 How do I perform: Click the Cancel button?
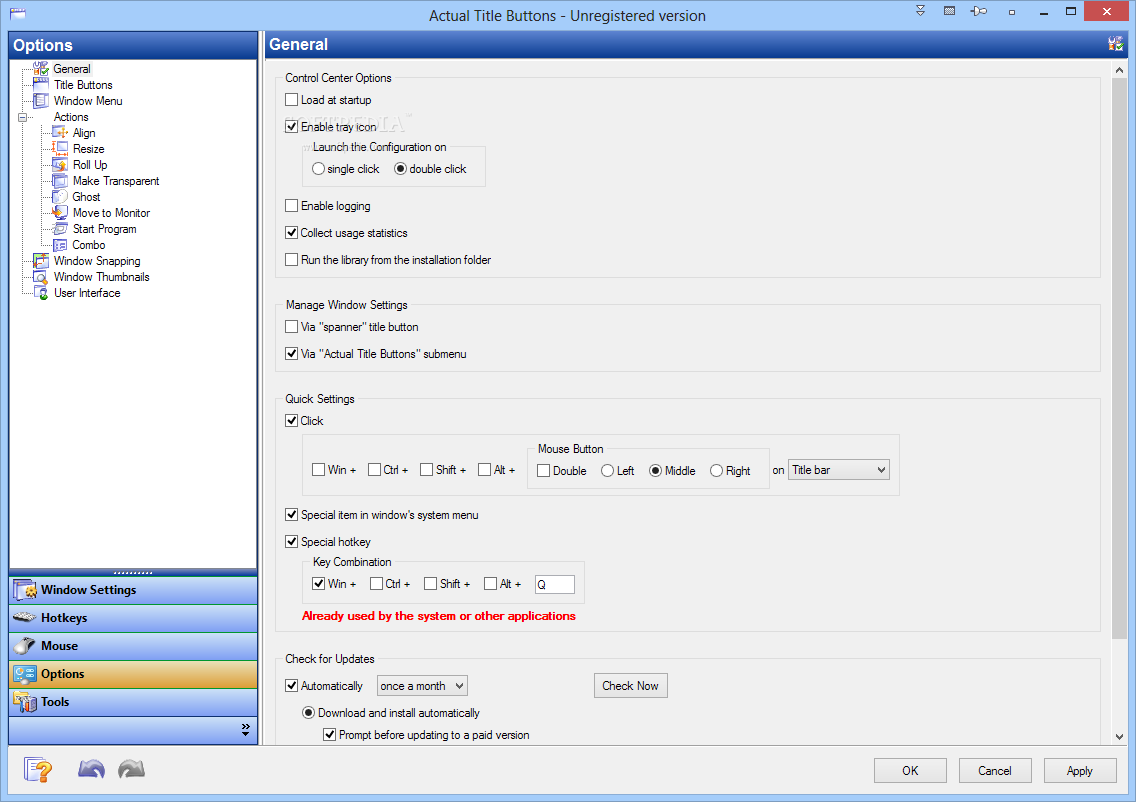[995, 771]
